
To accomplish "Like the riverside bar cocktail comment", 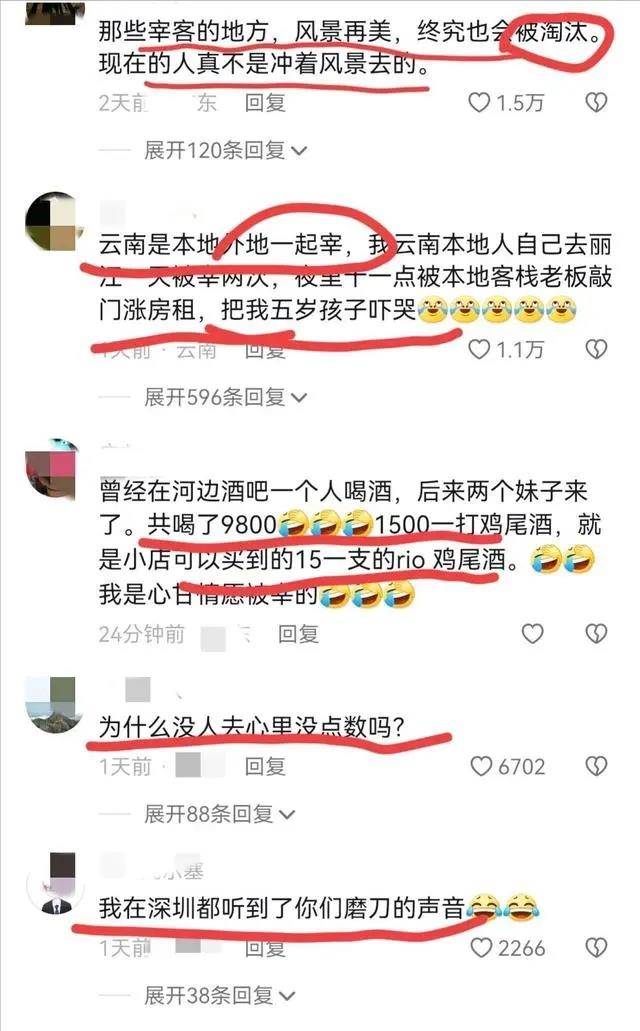I will (x=532, y=633).
